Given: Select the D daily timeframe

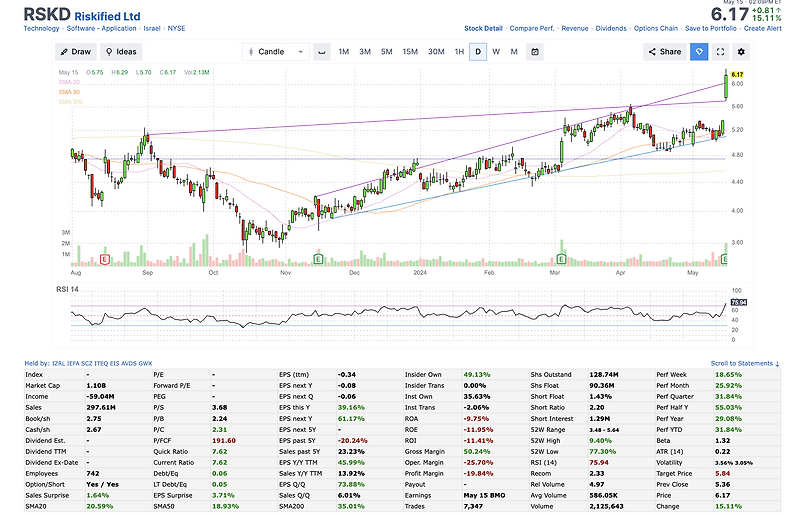Looking at the screenshot, I should [x=478, y=52].
